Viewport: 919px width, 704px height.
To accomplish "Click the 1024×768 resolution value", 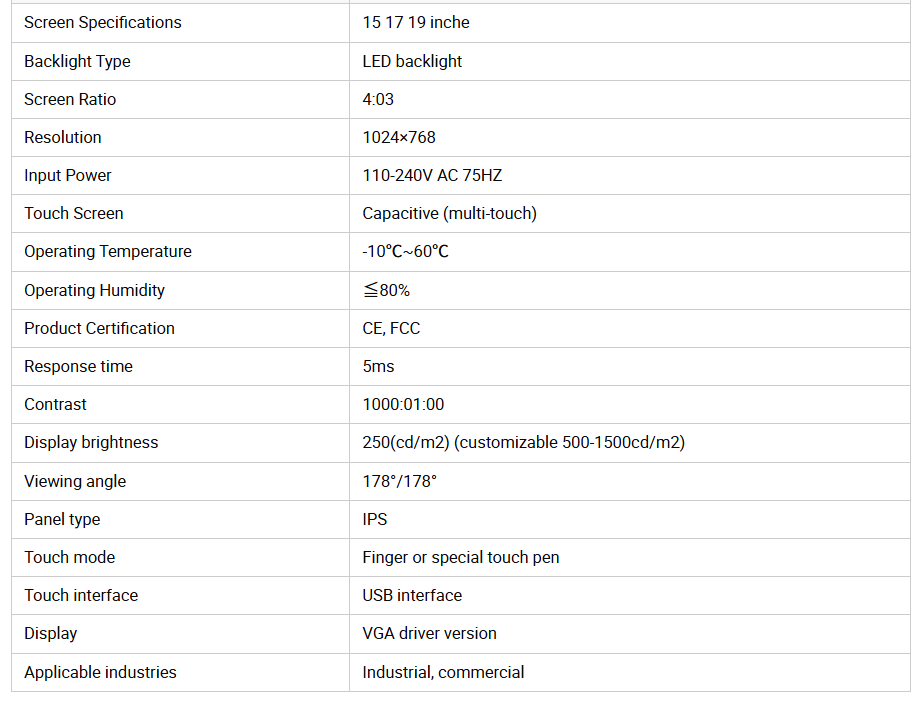I will (399, 137).
